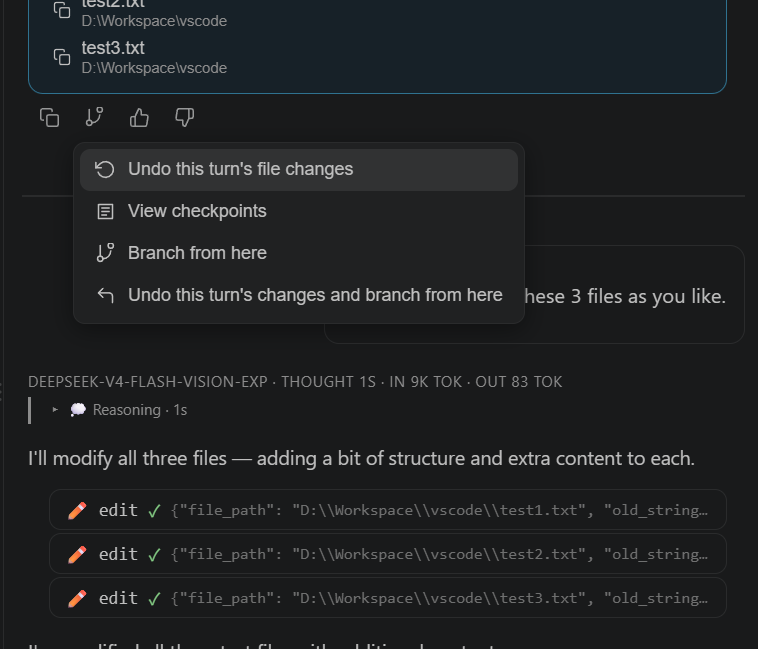
Task: Select Undo this turn's changes and branch from here
Action: point(299,295)
